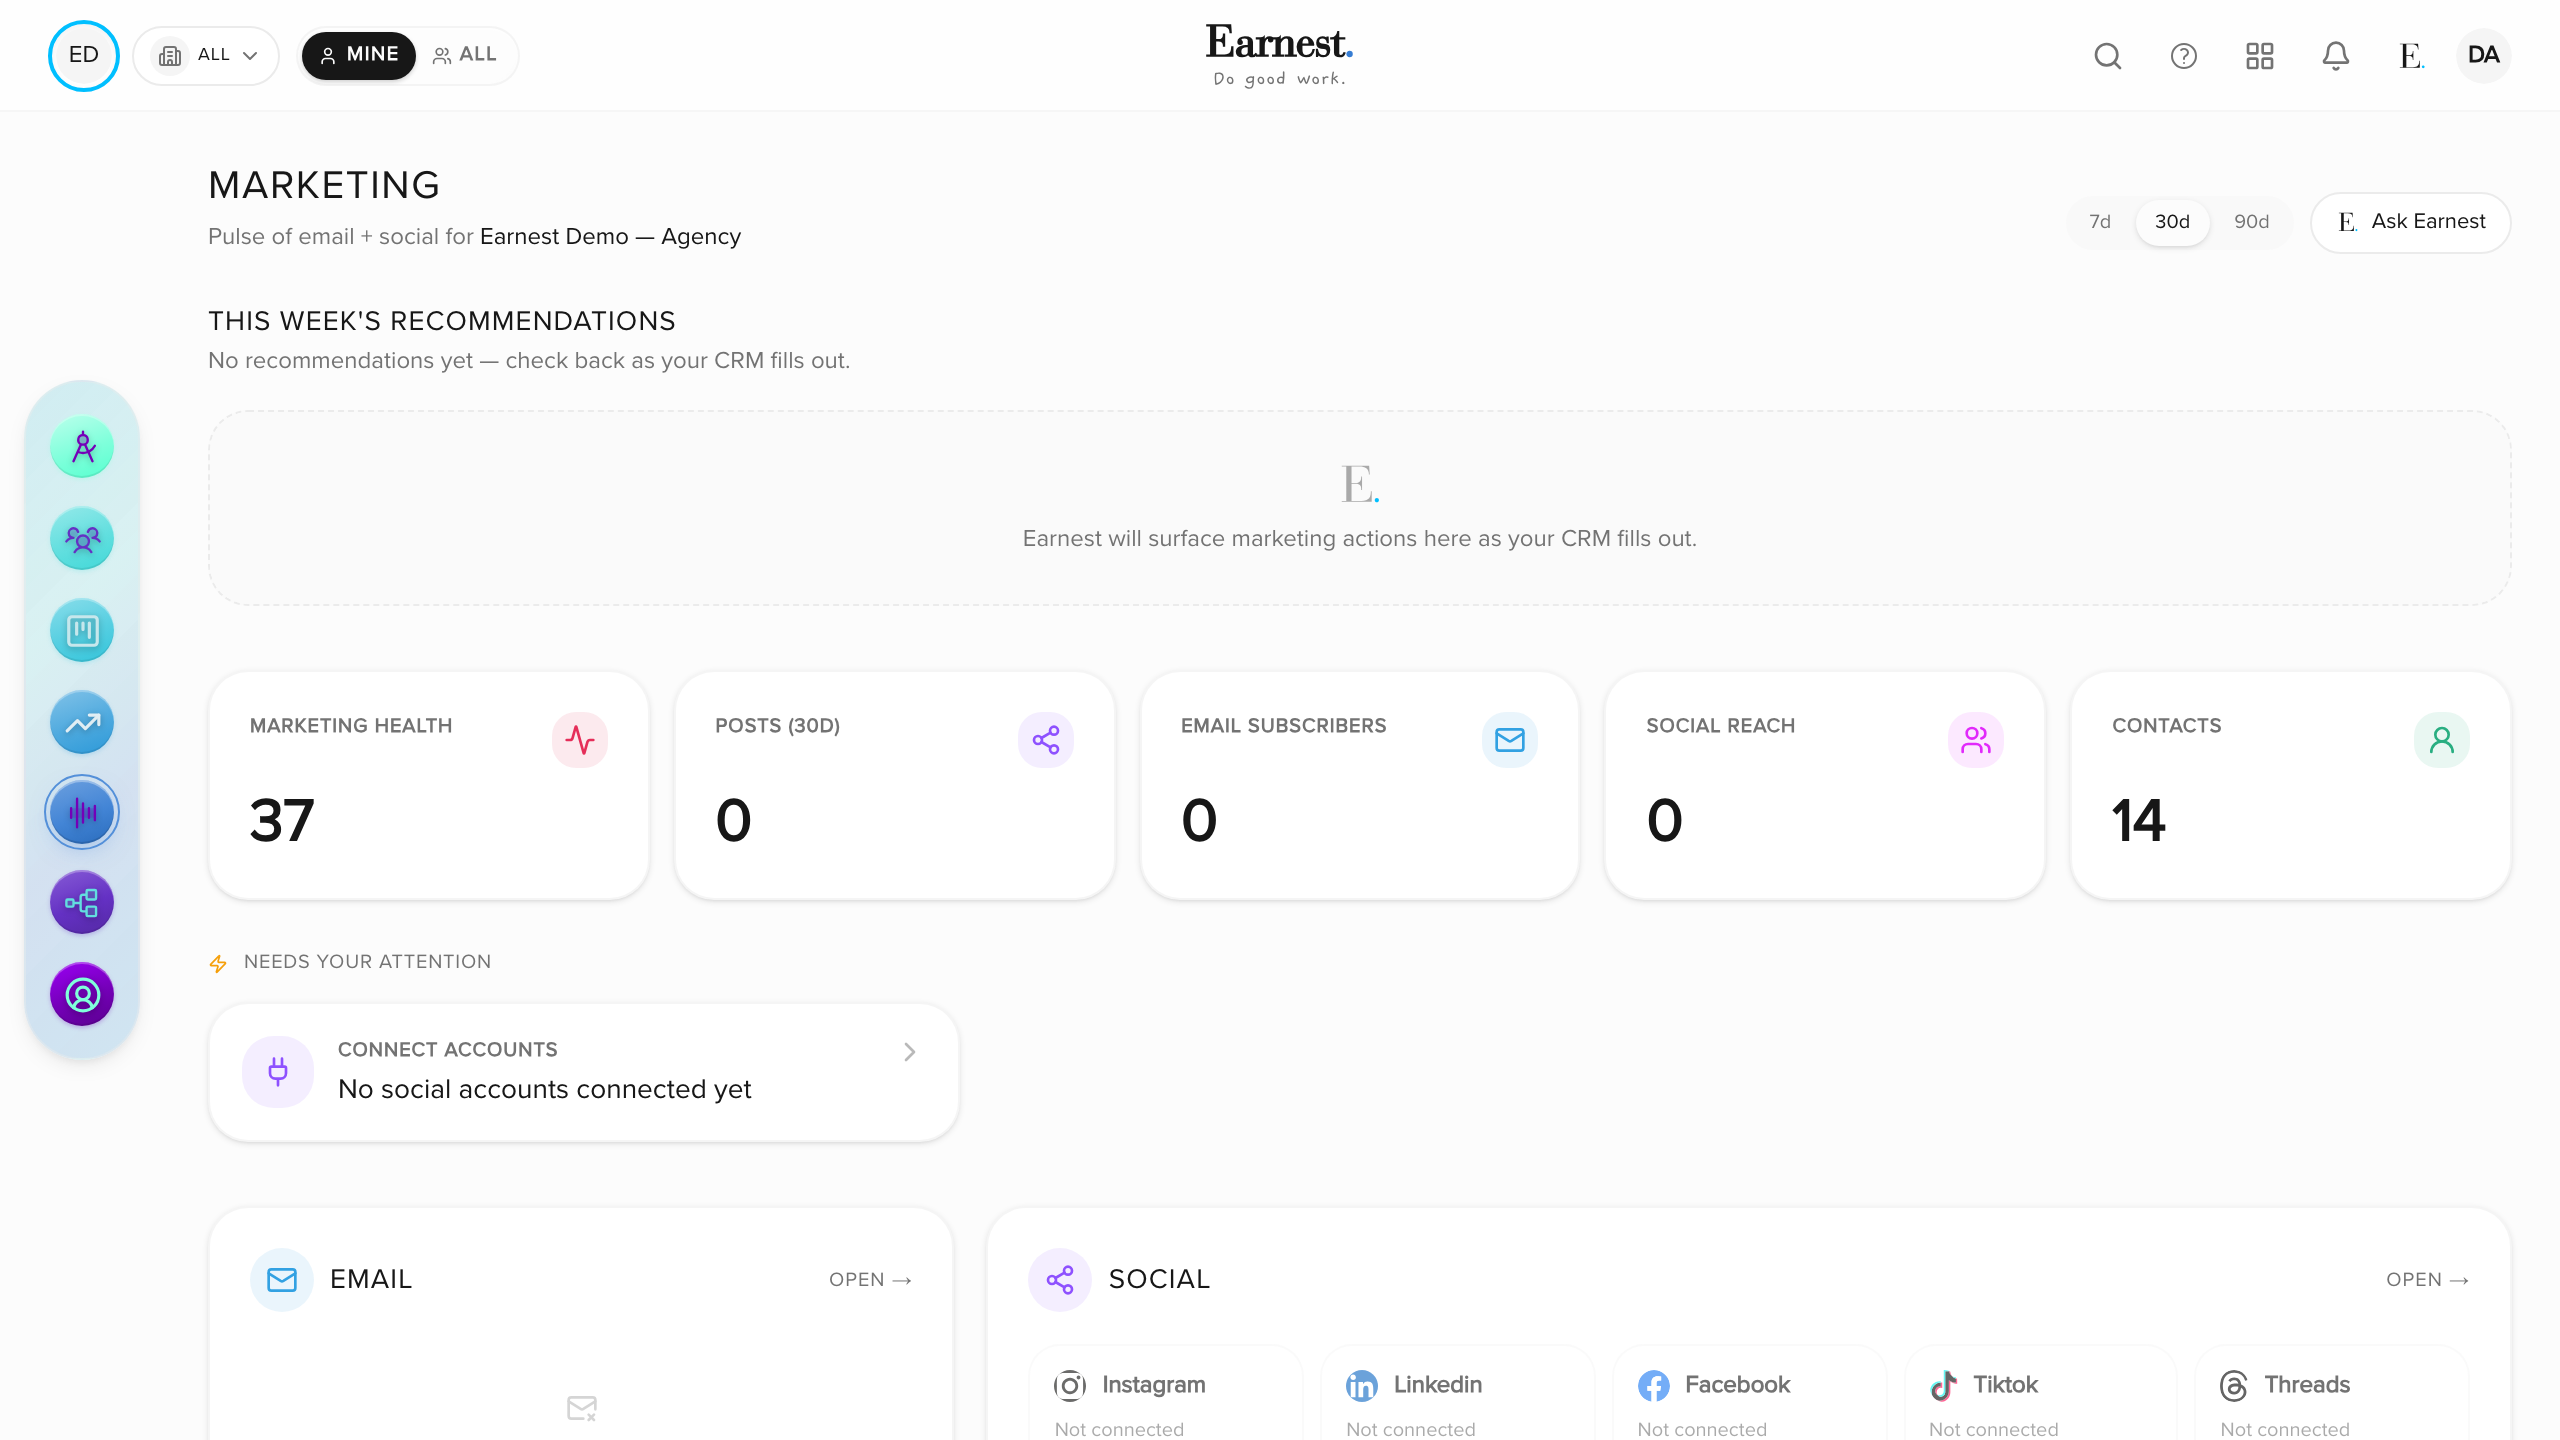This screenshot has height=1440, width=2560.
Task: Open the compass sidebar icon
Action: (x=82, y=447)
